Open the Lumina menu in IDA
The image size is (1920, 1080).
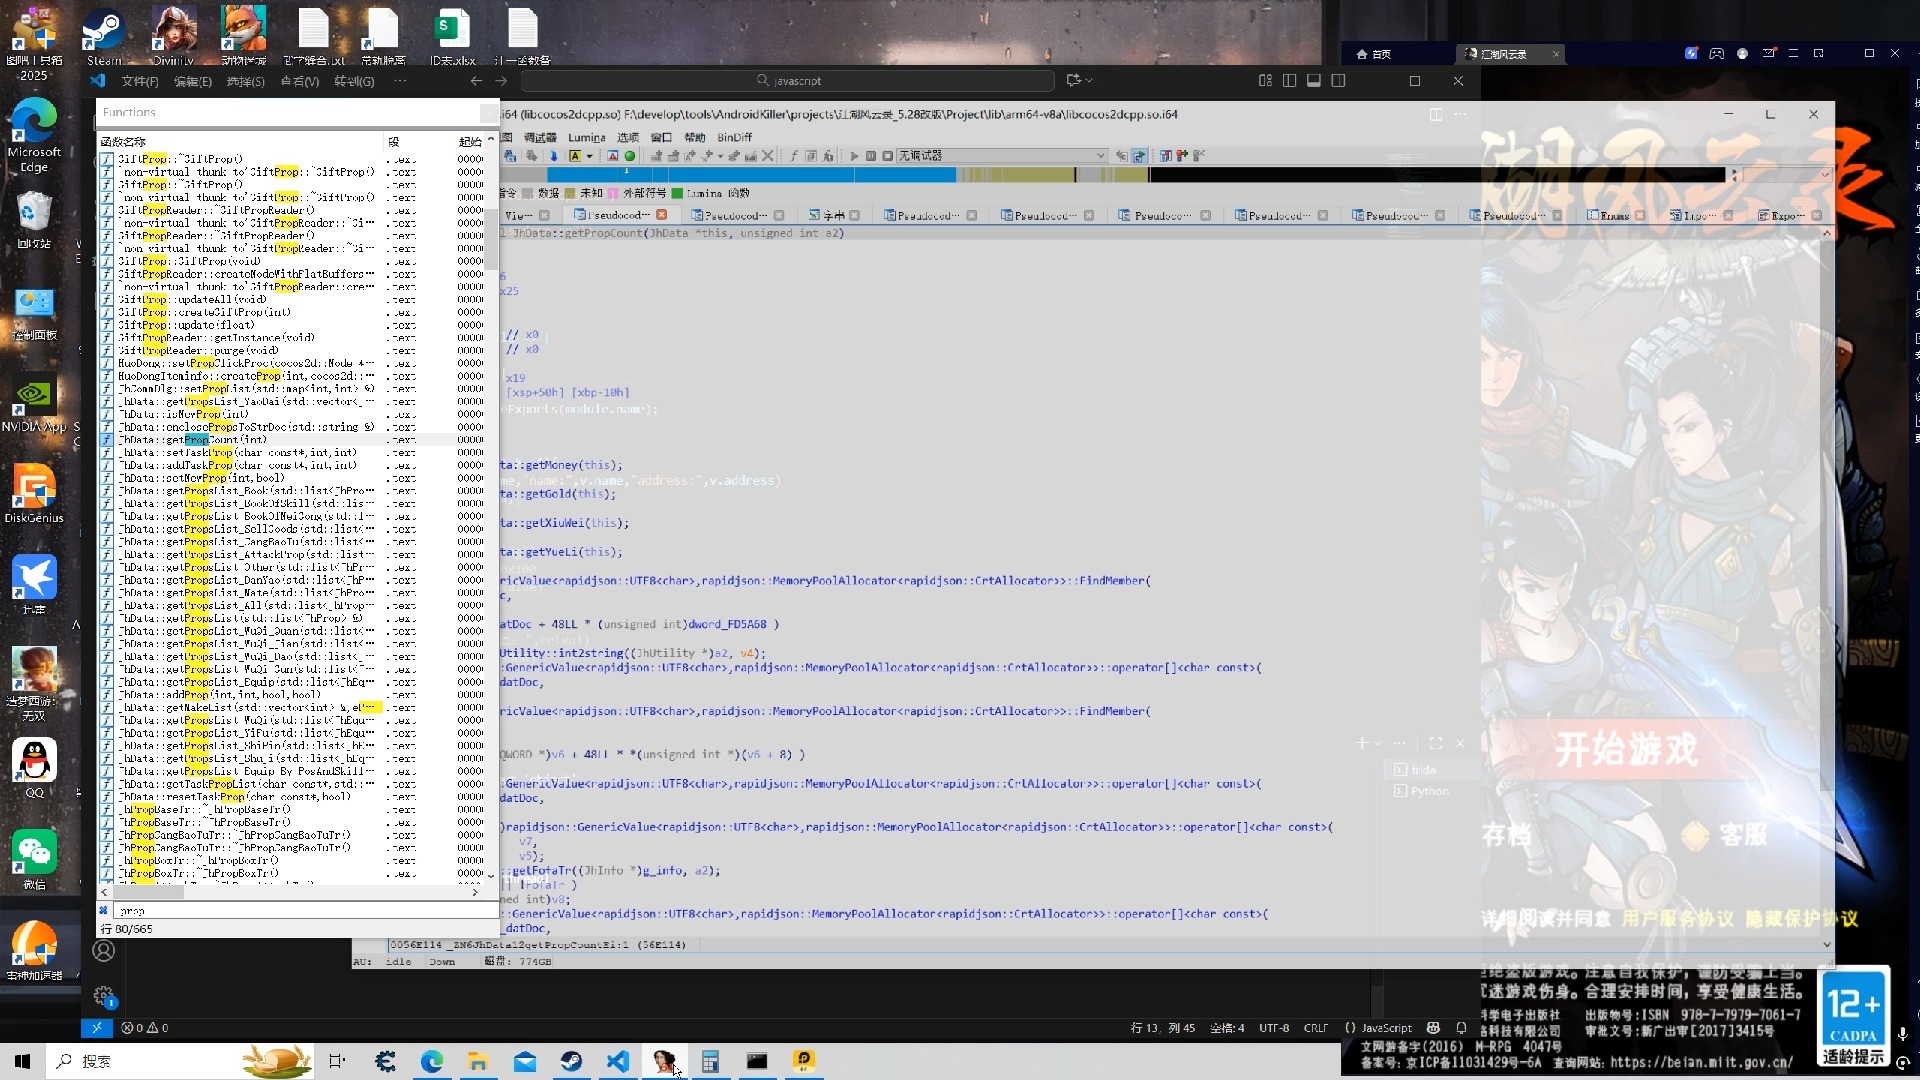click(x=586, y=138)
